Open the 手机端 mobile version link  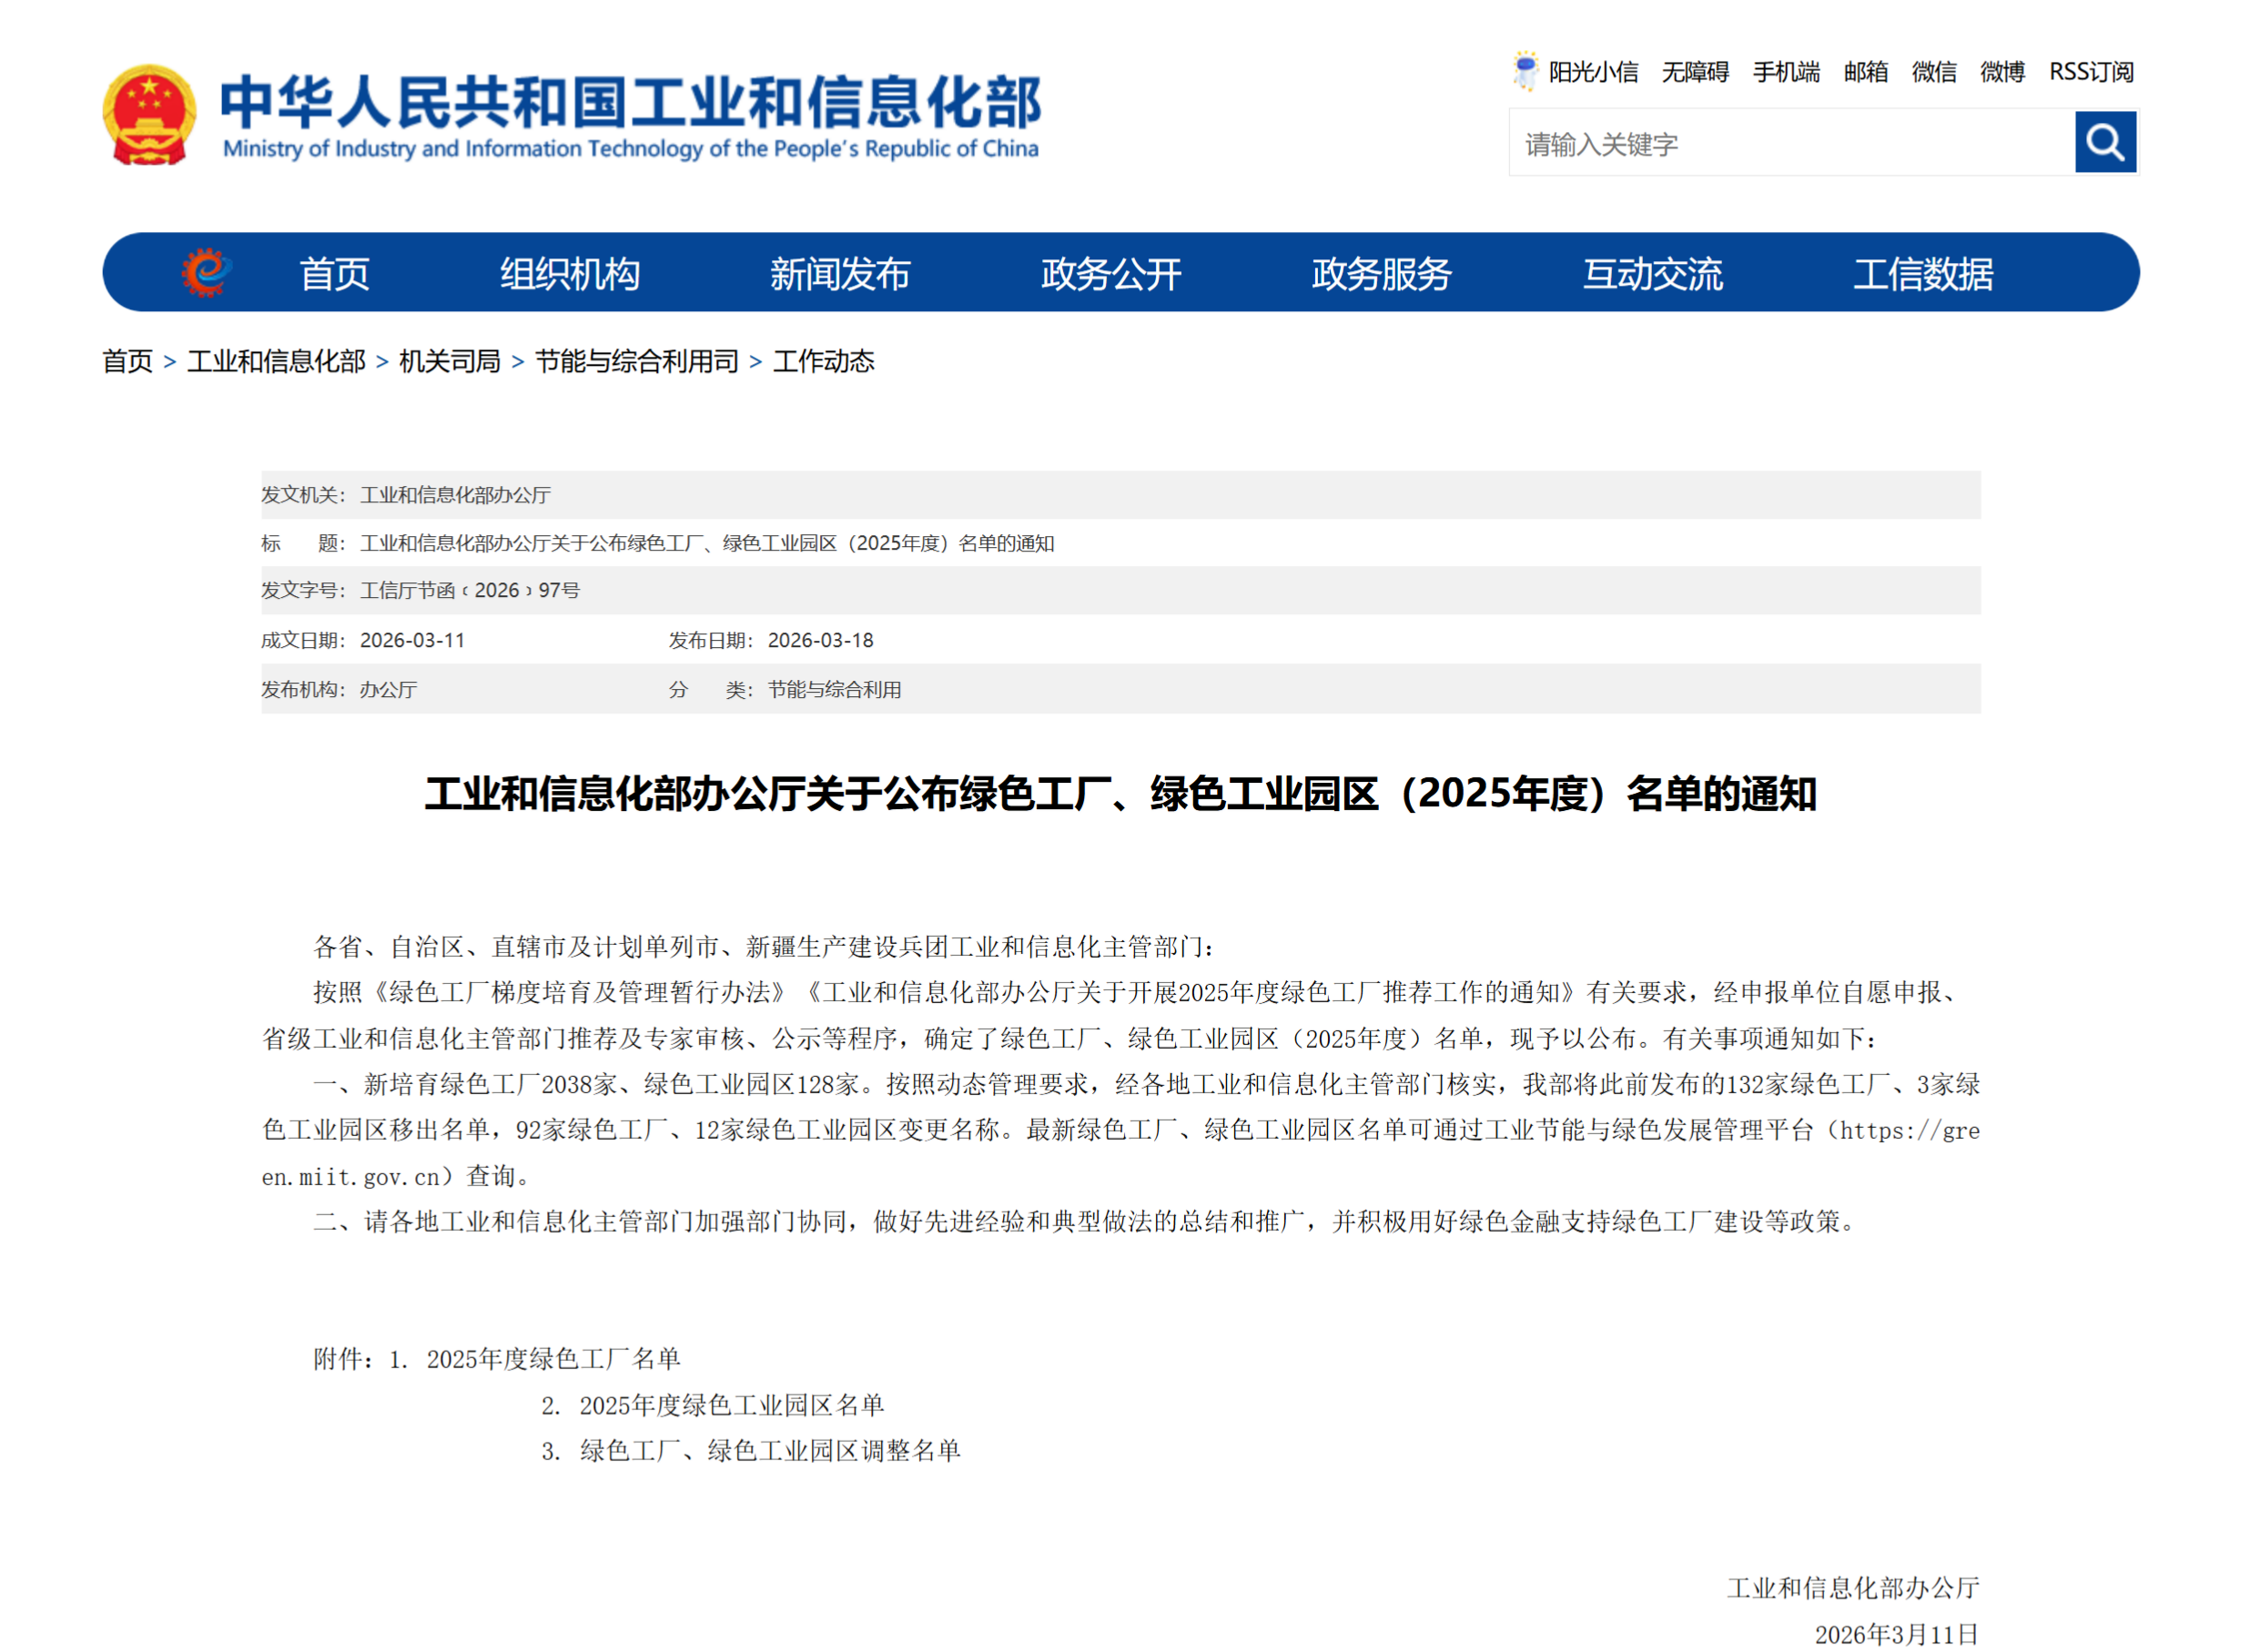tap(1786, 72)
